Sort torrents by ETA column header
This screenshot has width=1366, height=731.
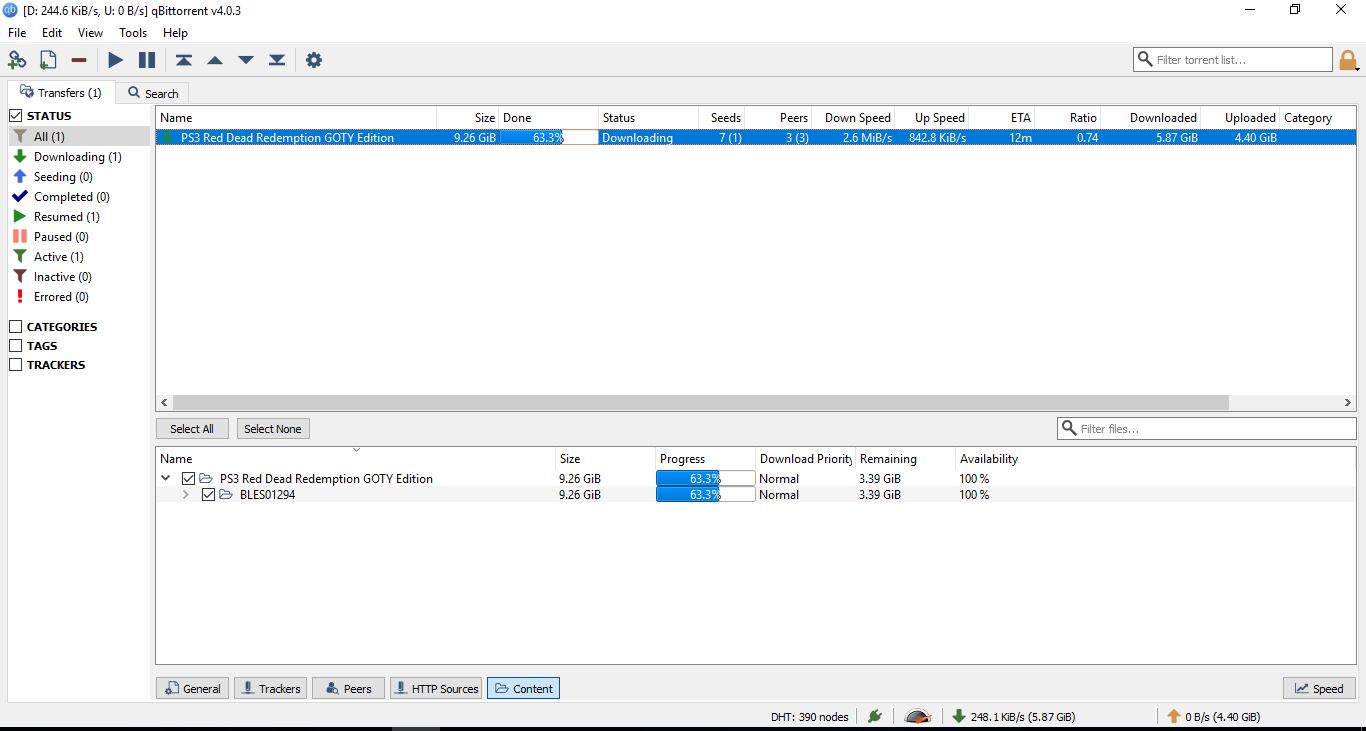point(1003,118)
